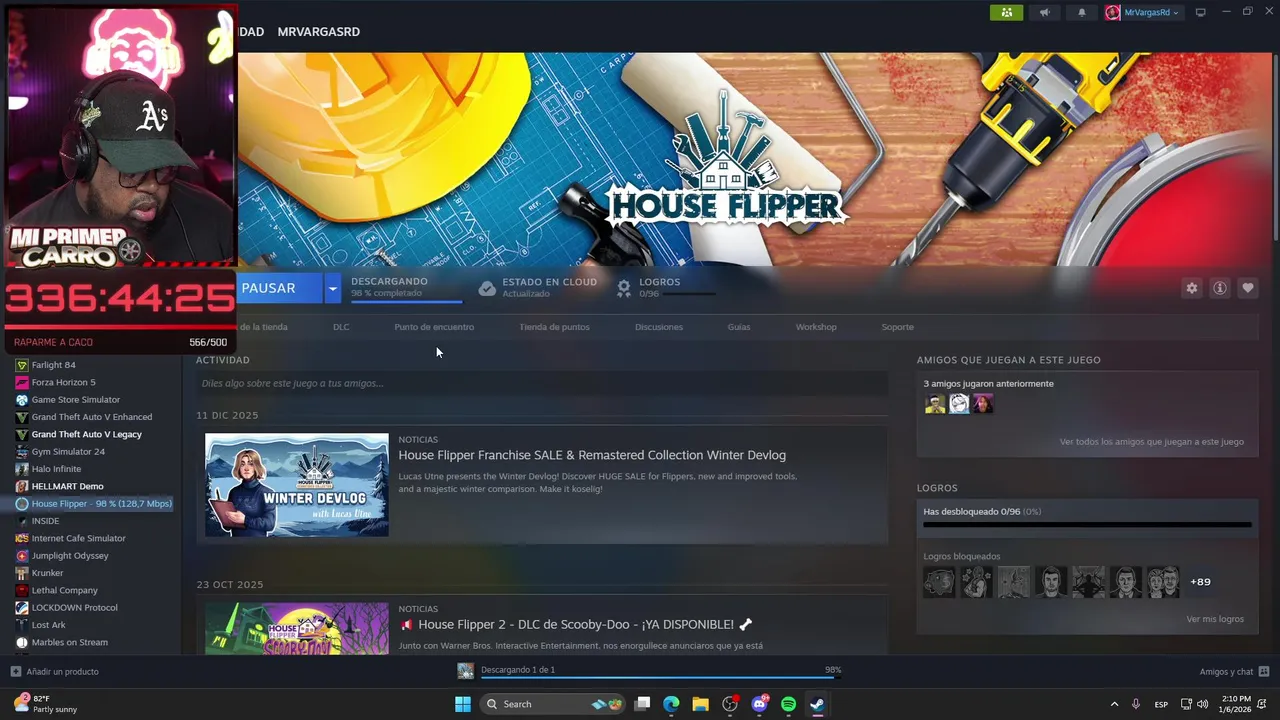Open Discord from the taskbar

point(759,704)
